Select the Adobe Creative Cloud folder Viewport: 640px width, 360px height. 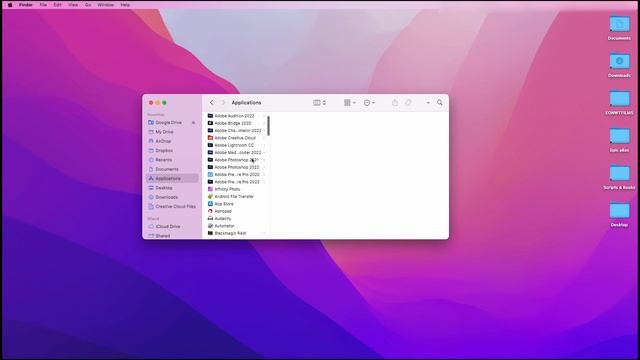(236, 138)
